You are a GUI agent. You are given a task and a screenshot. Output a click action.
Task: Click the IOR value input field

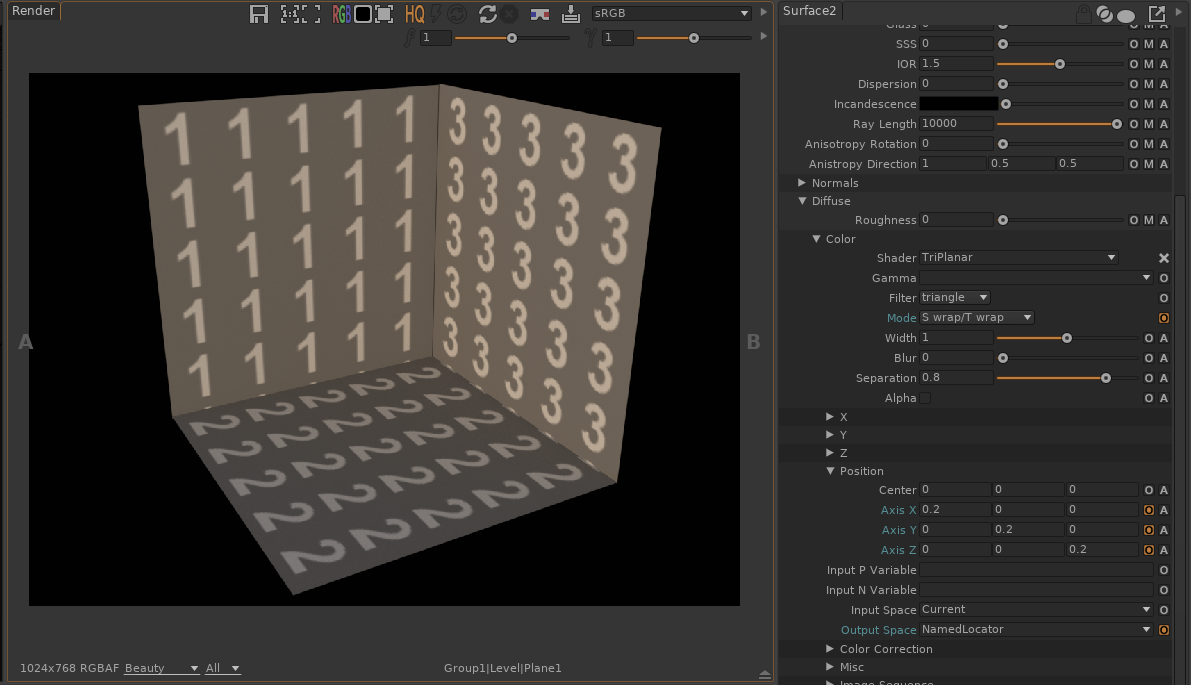point(956,64)
